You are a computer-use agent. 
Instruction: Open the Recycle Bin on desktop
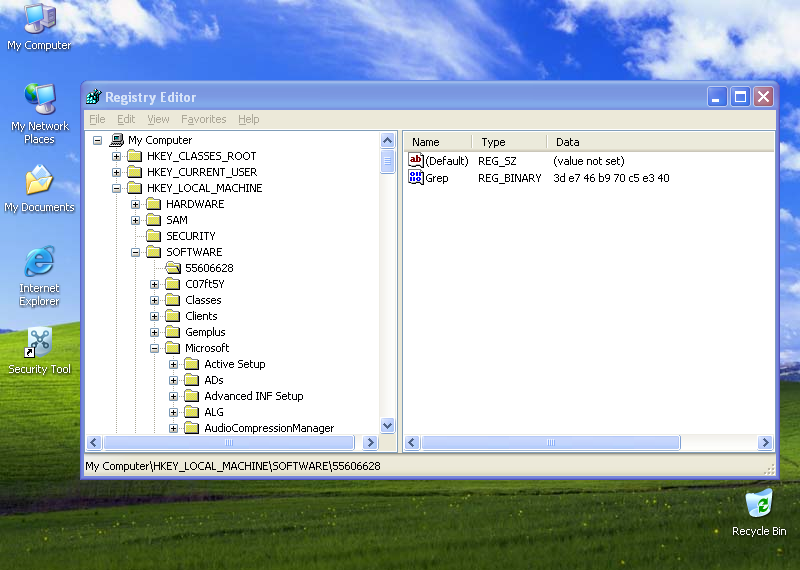pyautogui.click(x=759, y=513)
